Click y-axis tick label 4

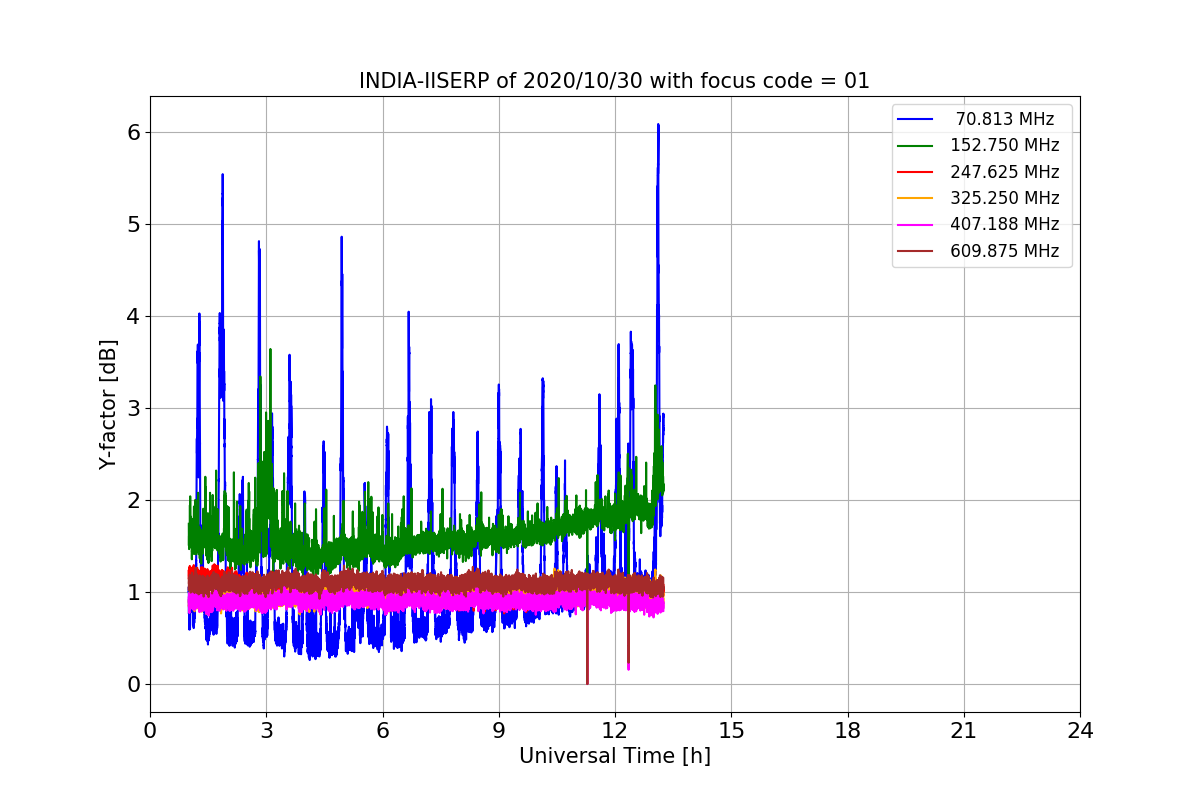(133, 316)
